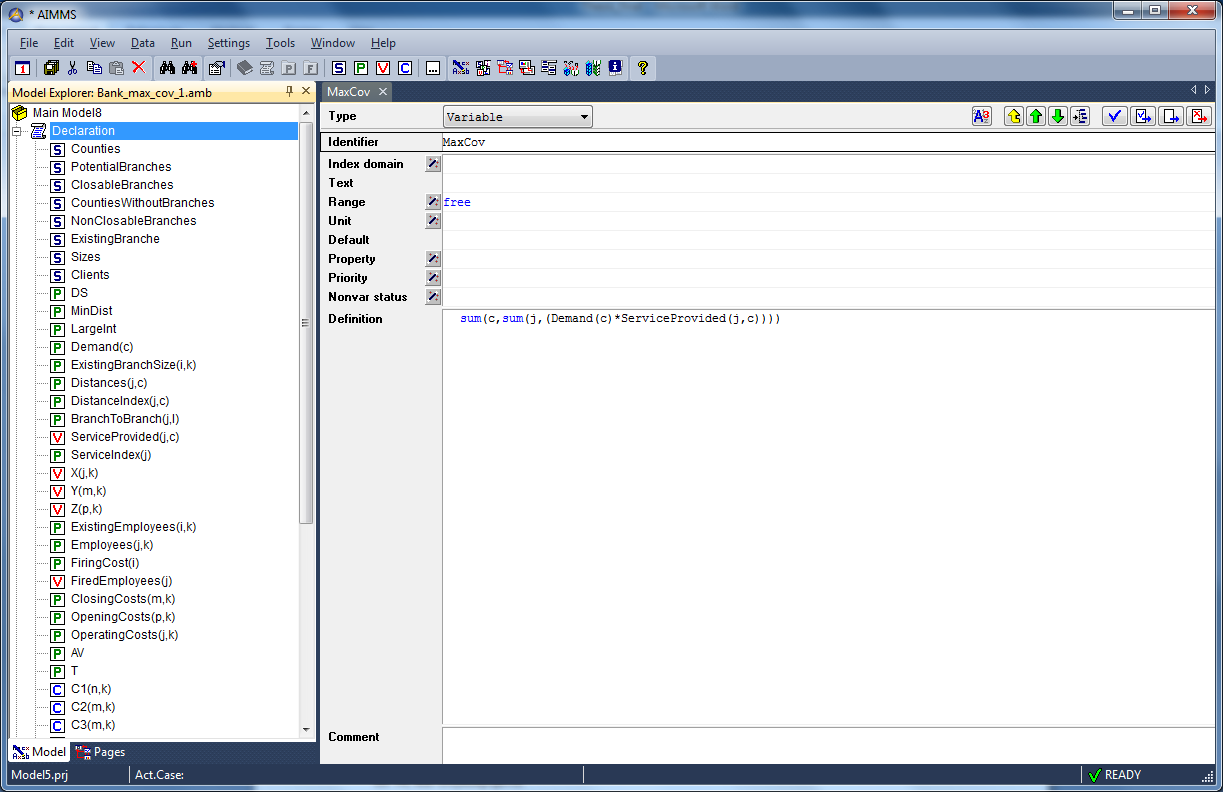Screen dimensions: 1223x792
Task: Open the Tools menu
Action: pyautogui.click(x=280, y=43)
